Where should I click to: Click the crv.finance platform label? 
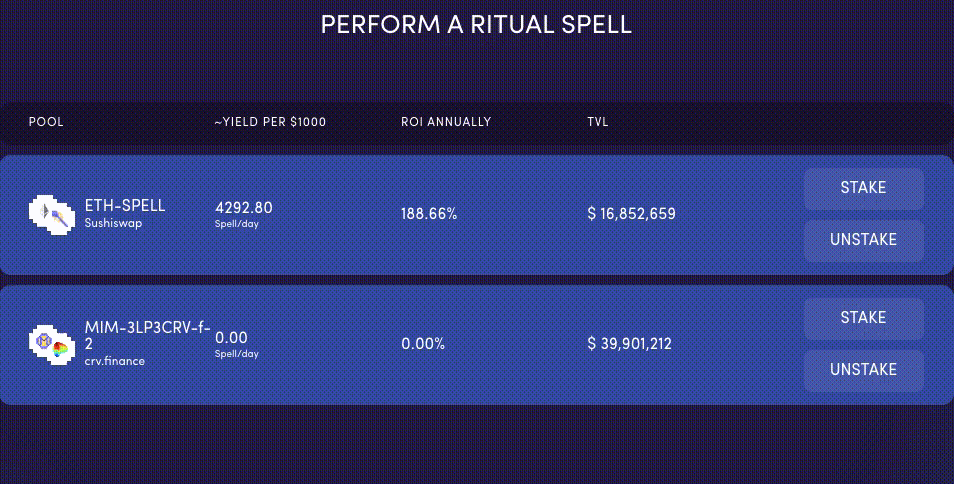pyautogui.click(x=114, y=360)
